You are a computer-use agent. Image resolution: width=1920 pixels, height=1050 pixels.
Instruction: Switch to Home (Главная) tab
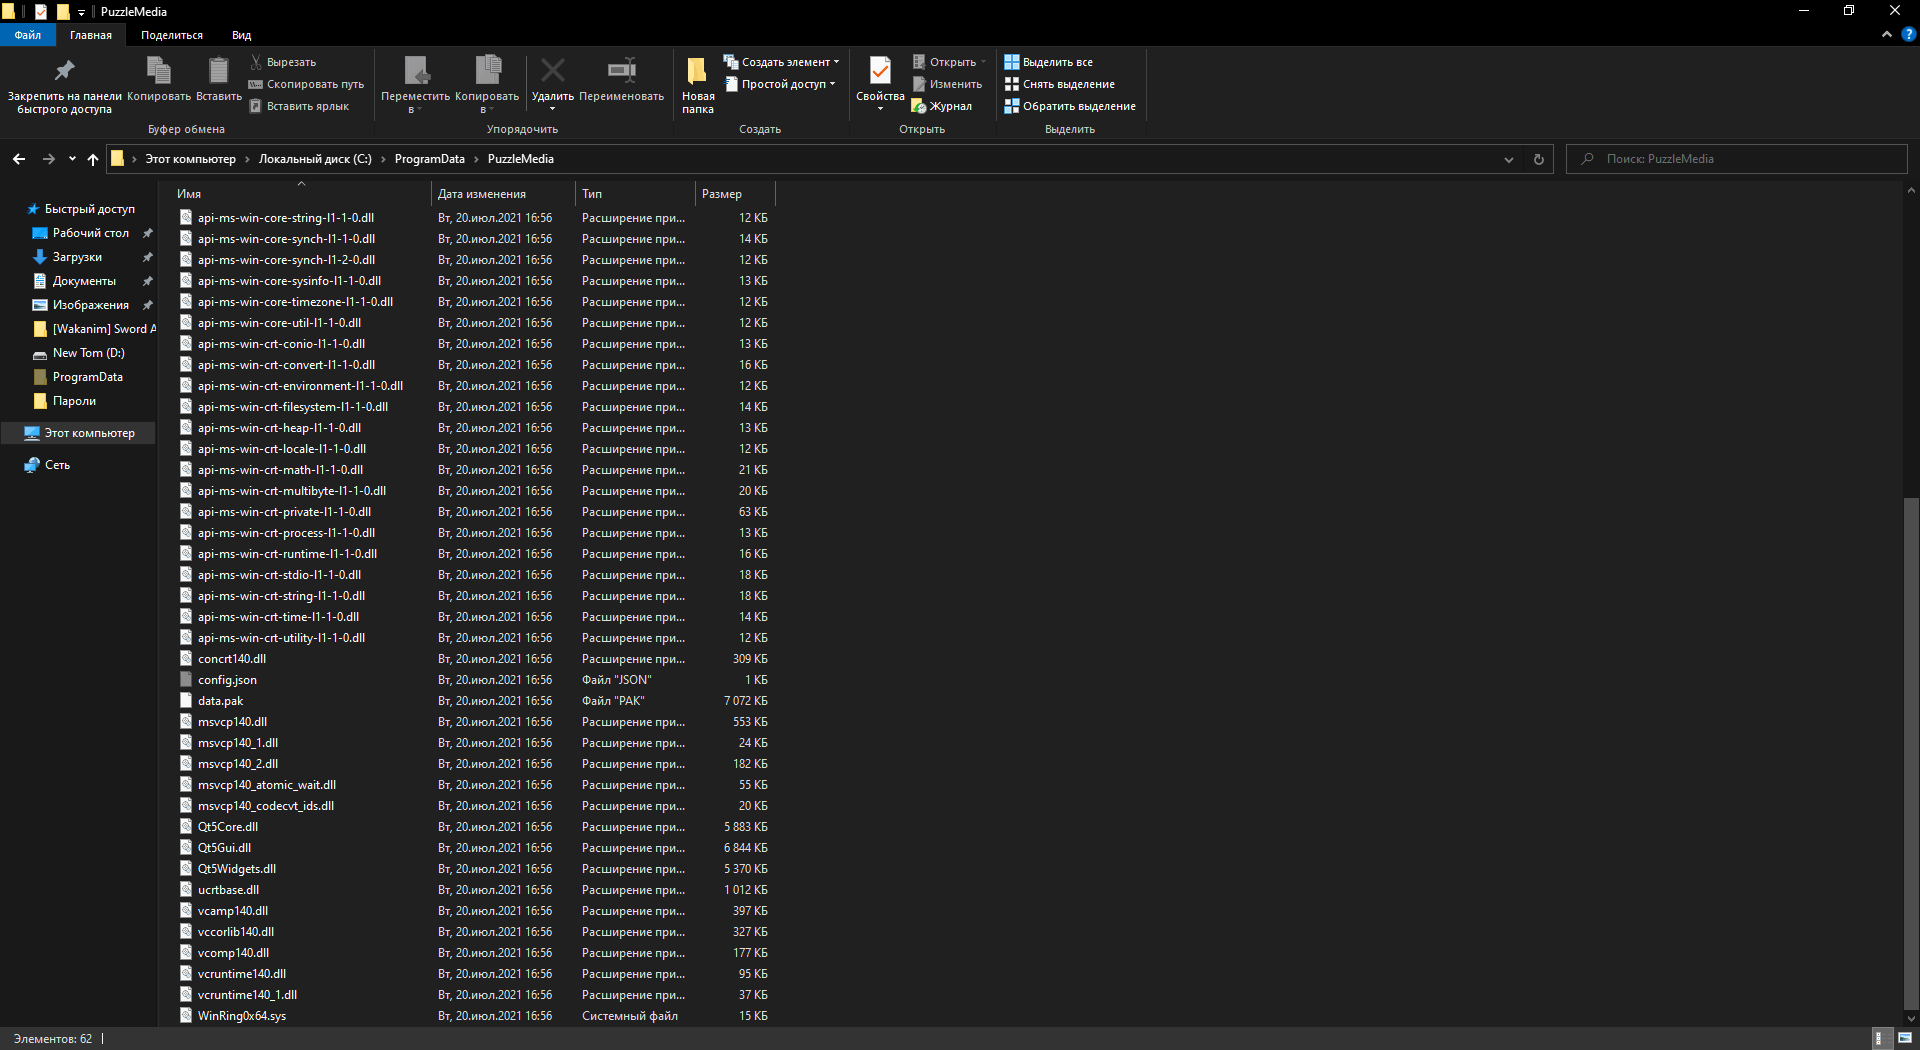pos(91,35)
